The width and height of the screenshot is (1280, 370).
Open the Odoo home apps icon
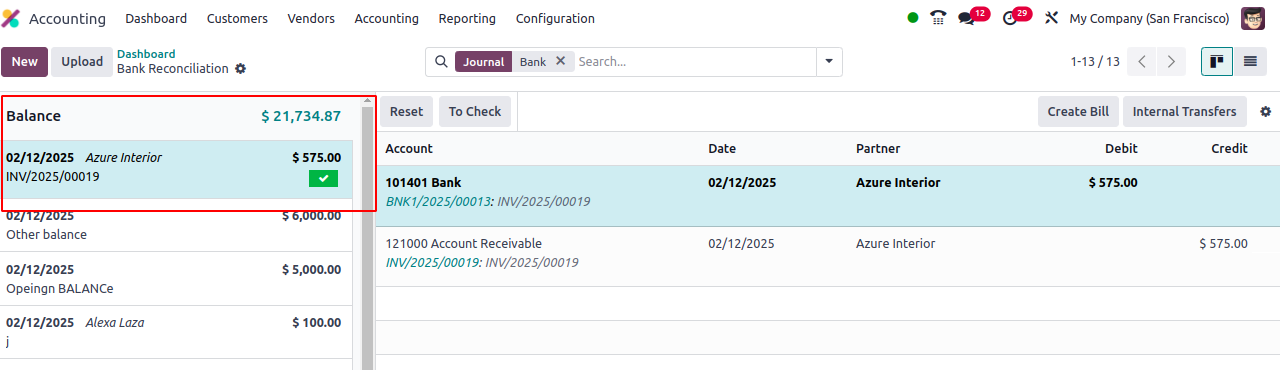(11, 18)
